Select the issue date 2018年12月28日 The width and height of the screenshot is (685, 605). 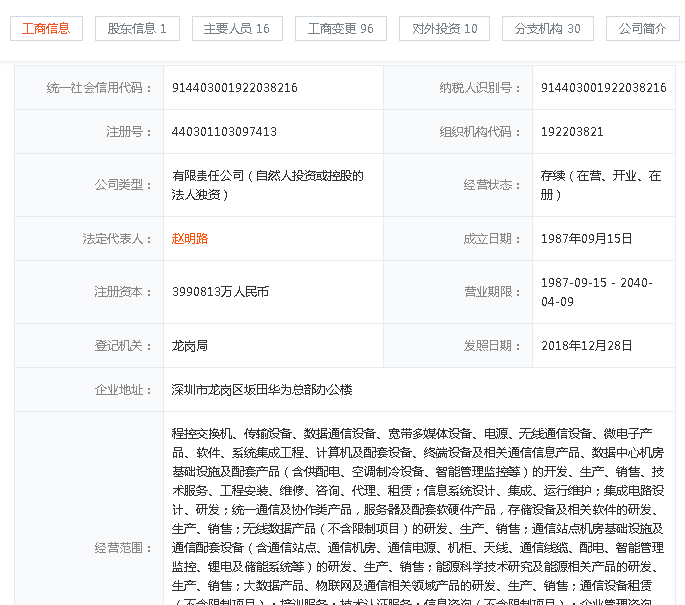coord(587,346)
